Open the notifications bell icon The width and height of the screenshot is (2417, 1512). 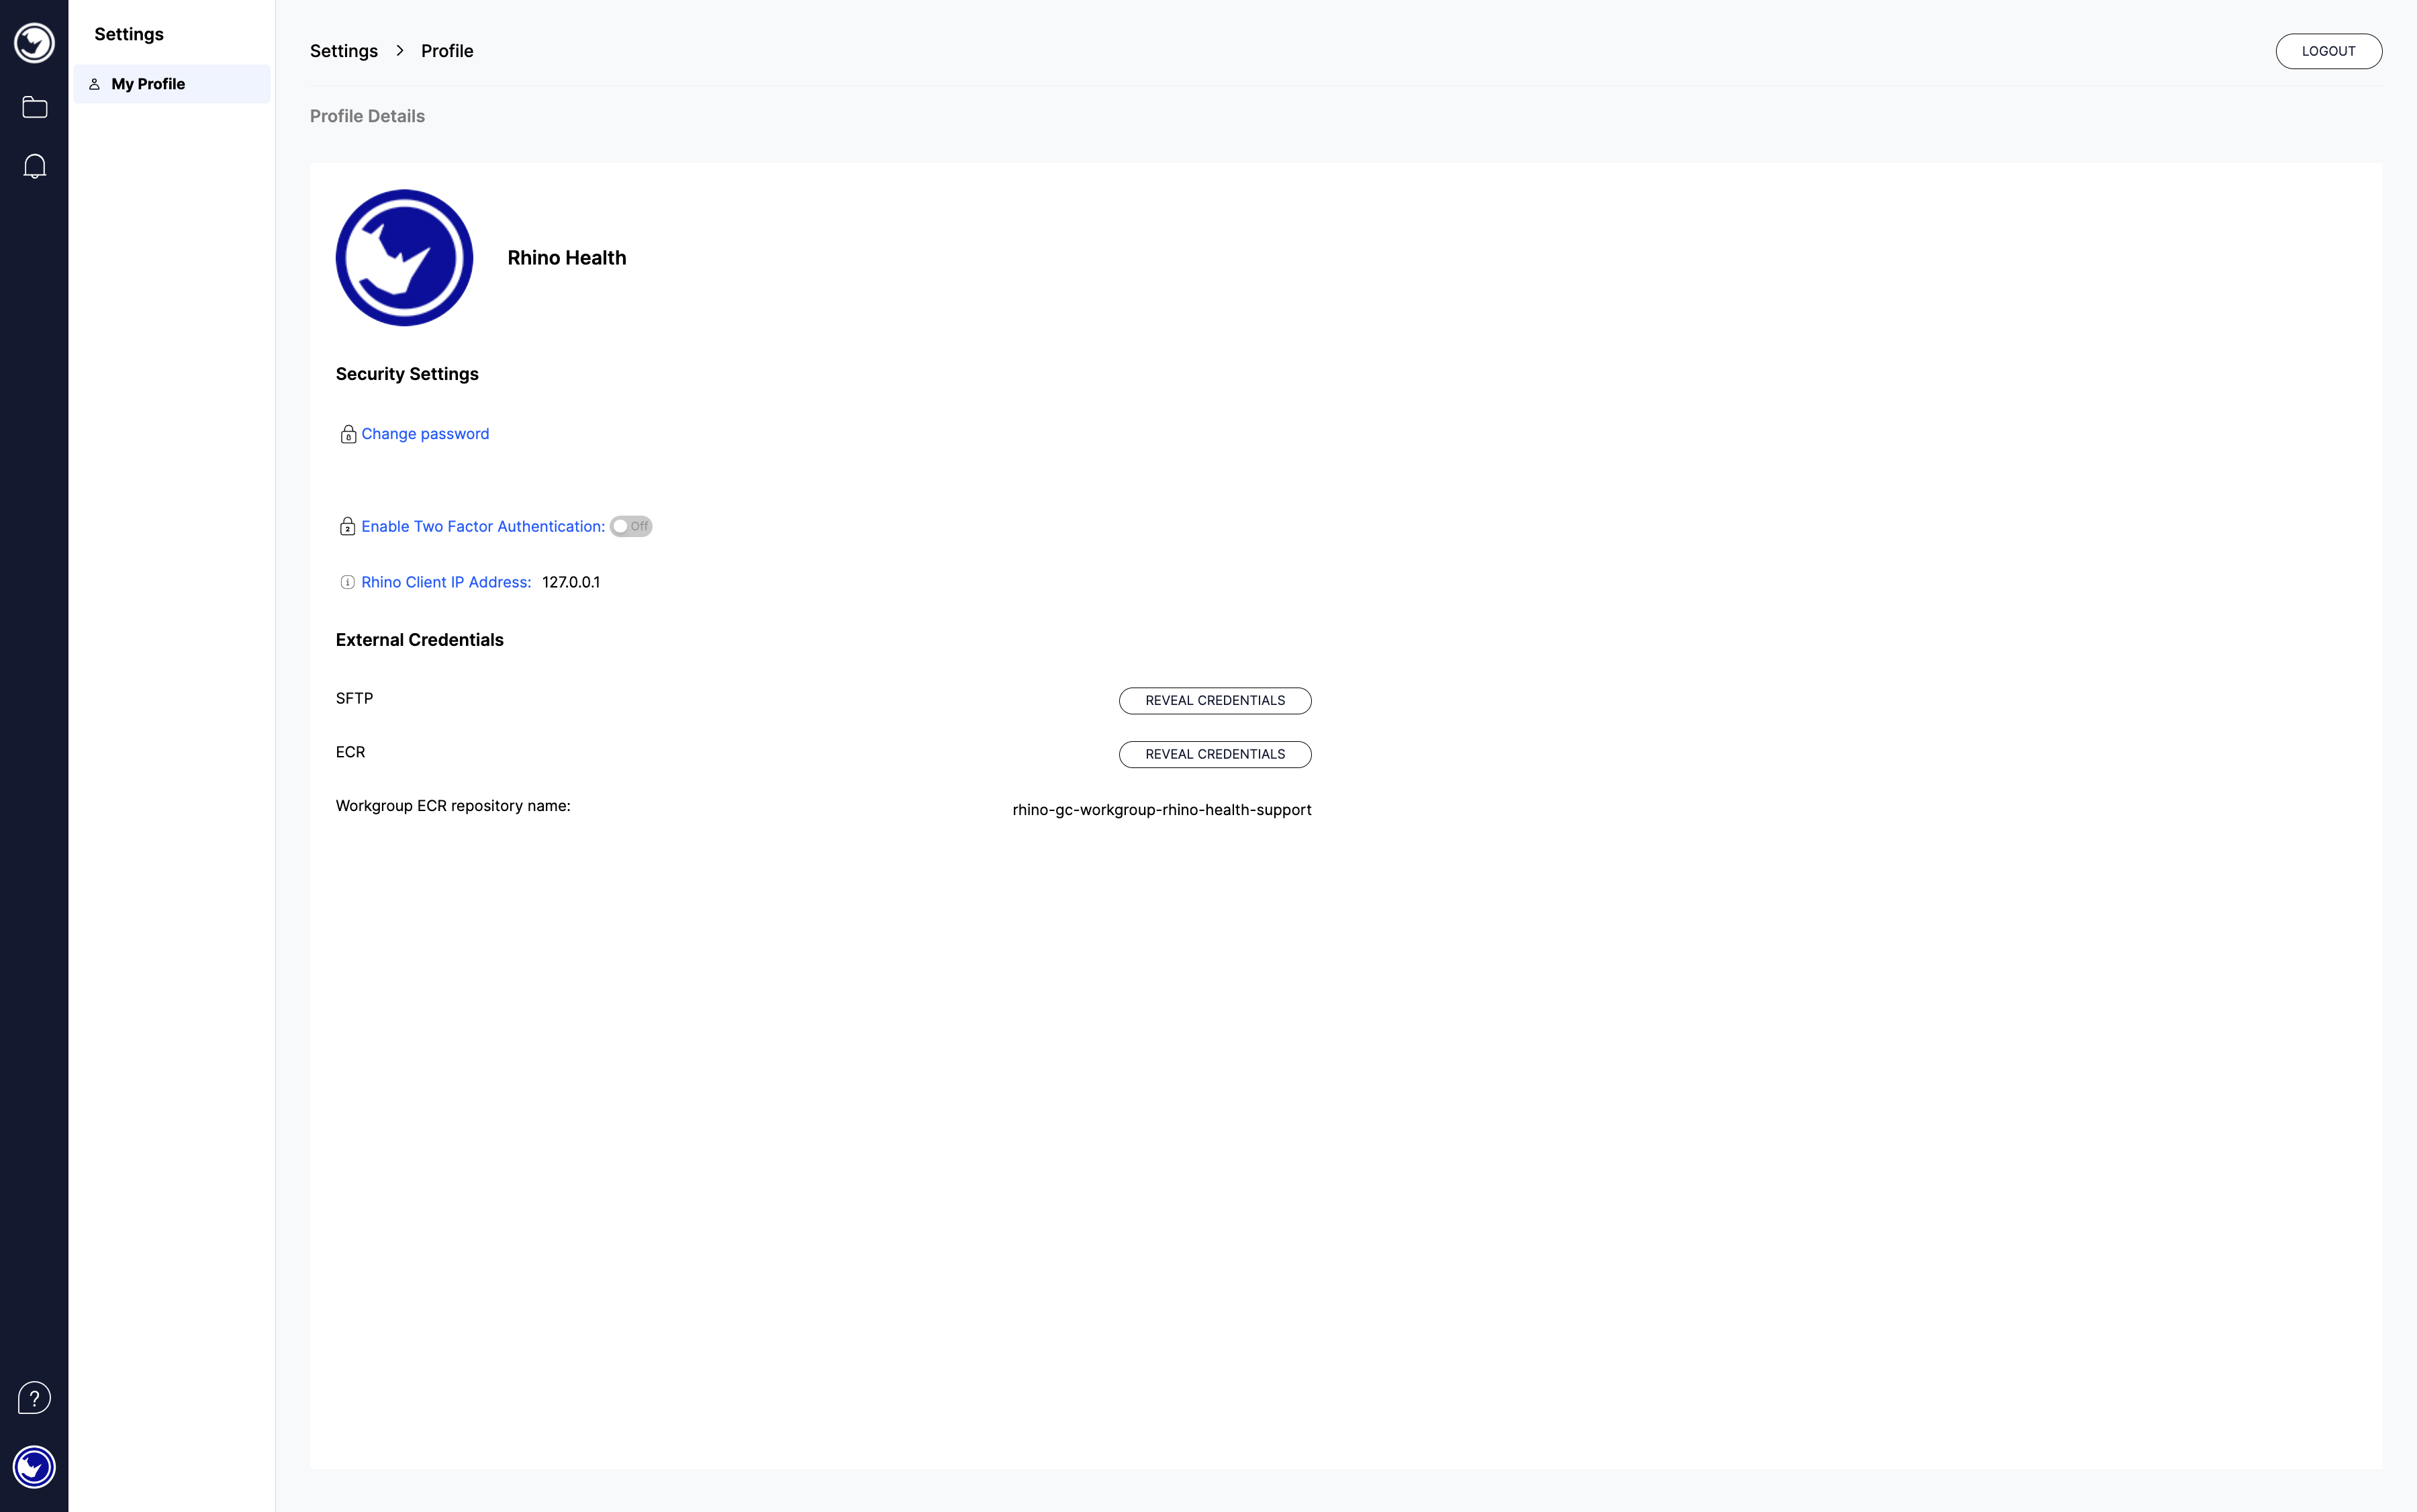[34, 166]
